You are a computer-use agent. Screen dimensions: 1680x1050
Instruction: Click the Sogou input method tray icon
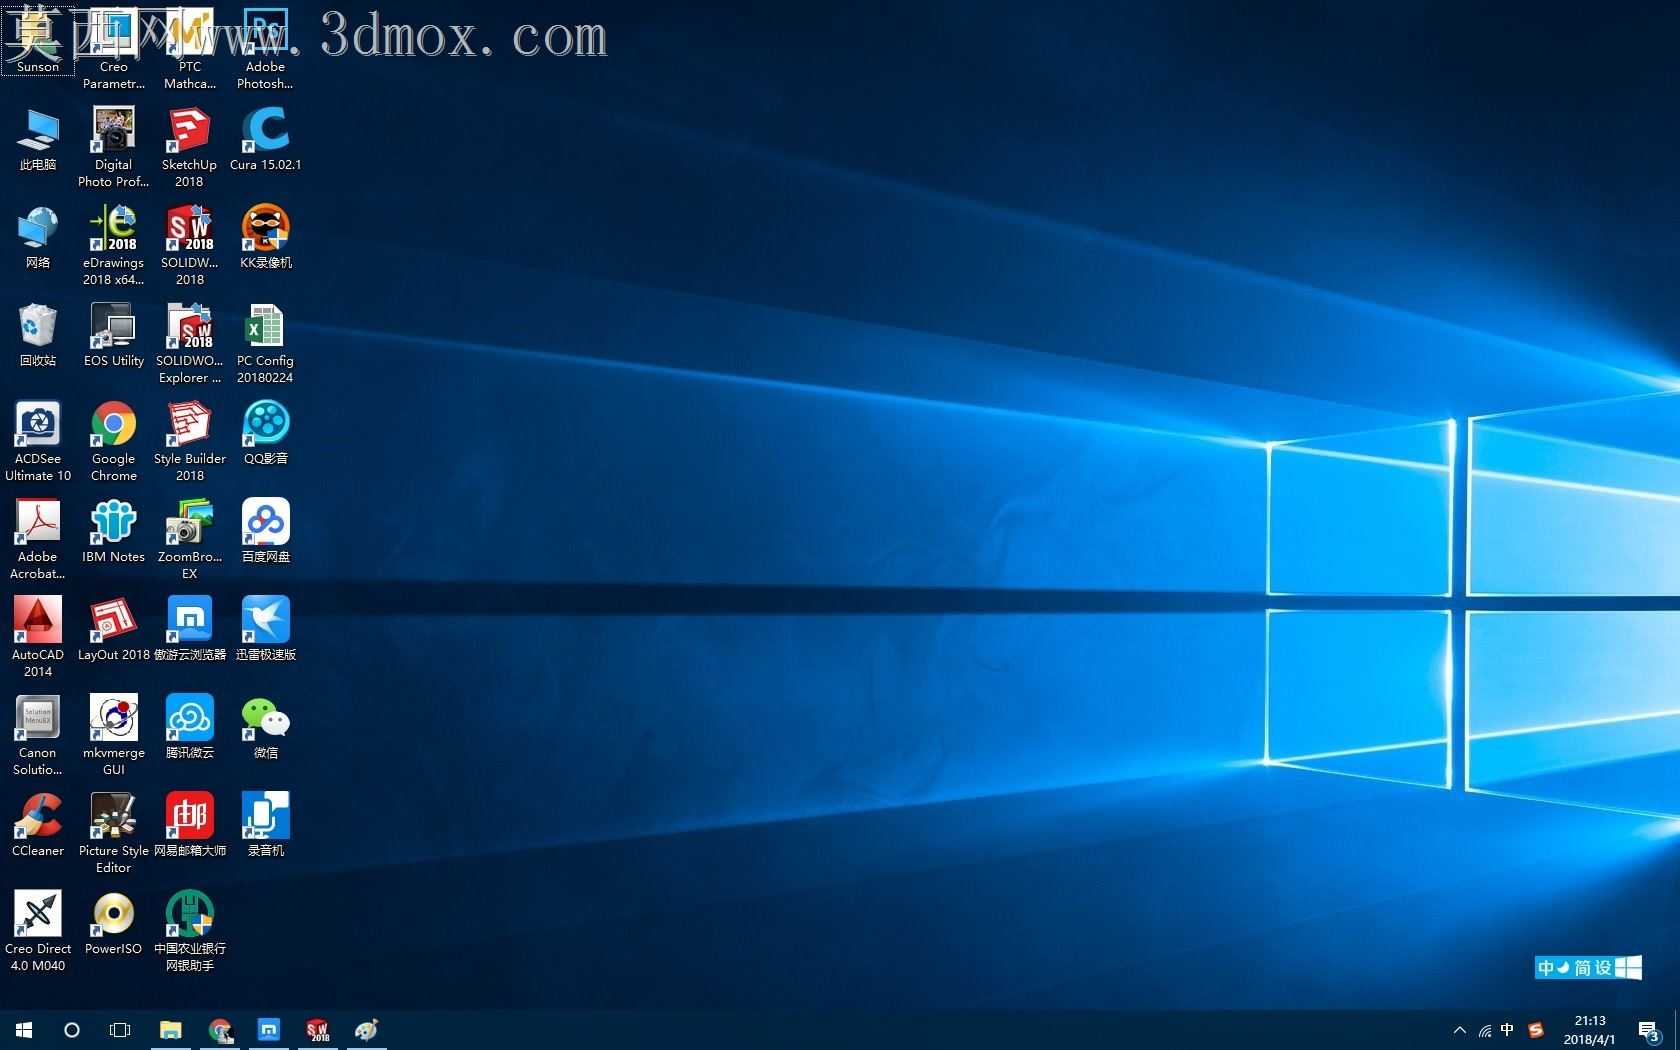(1536, 1030)
